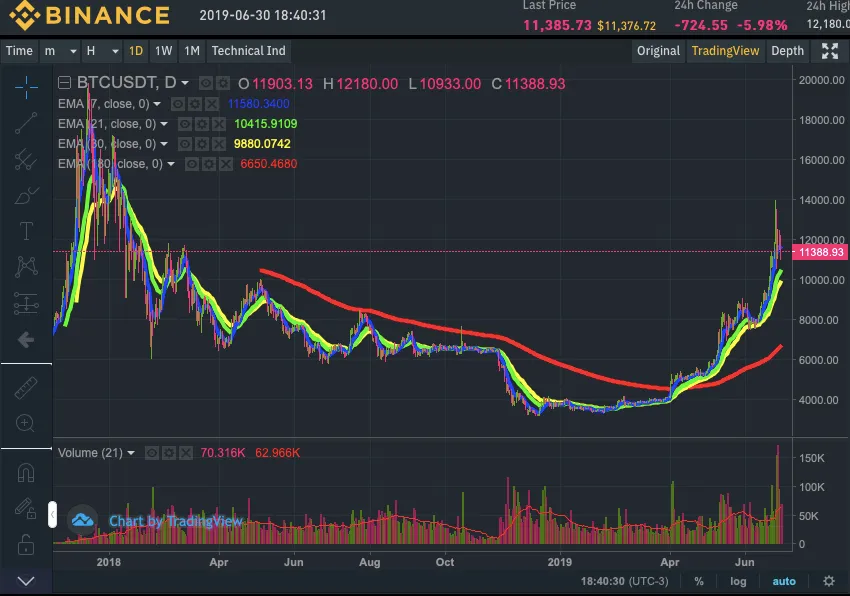Toggle percent scale mode

point(699,581)
